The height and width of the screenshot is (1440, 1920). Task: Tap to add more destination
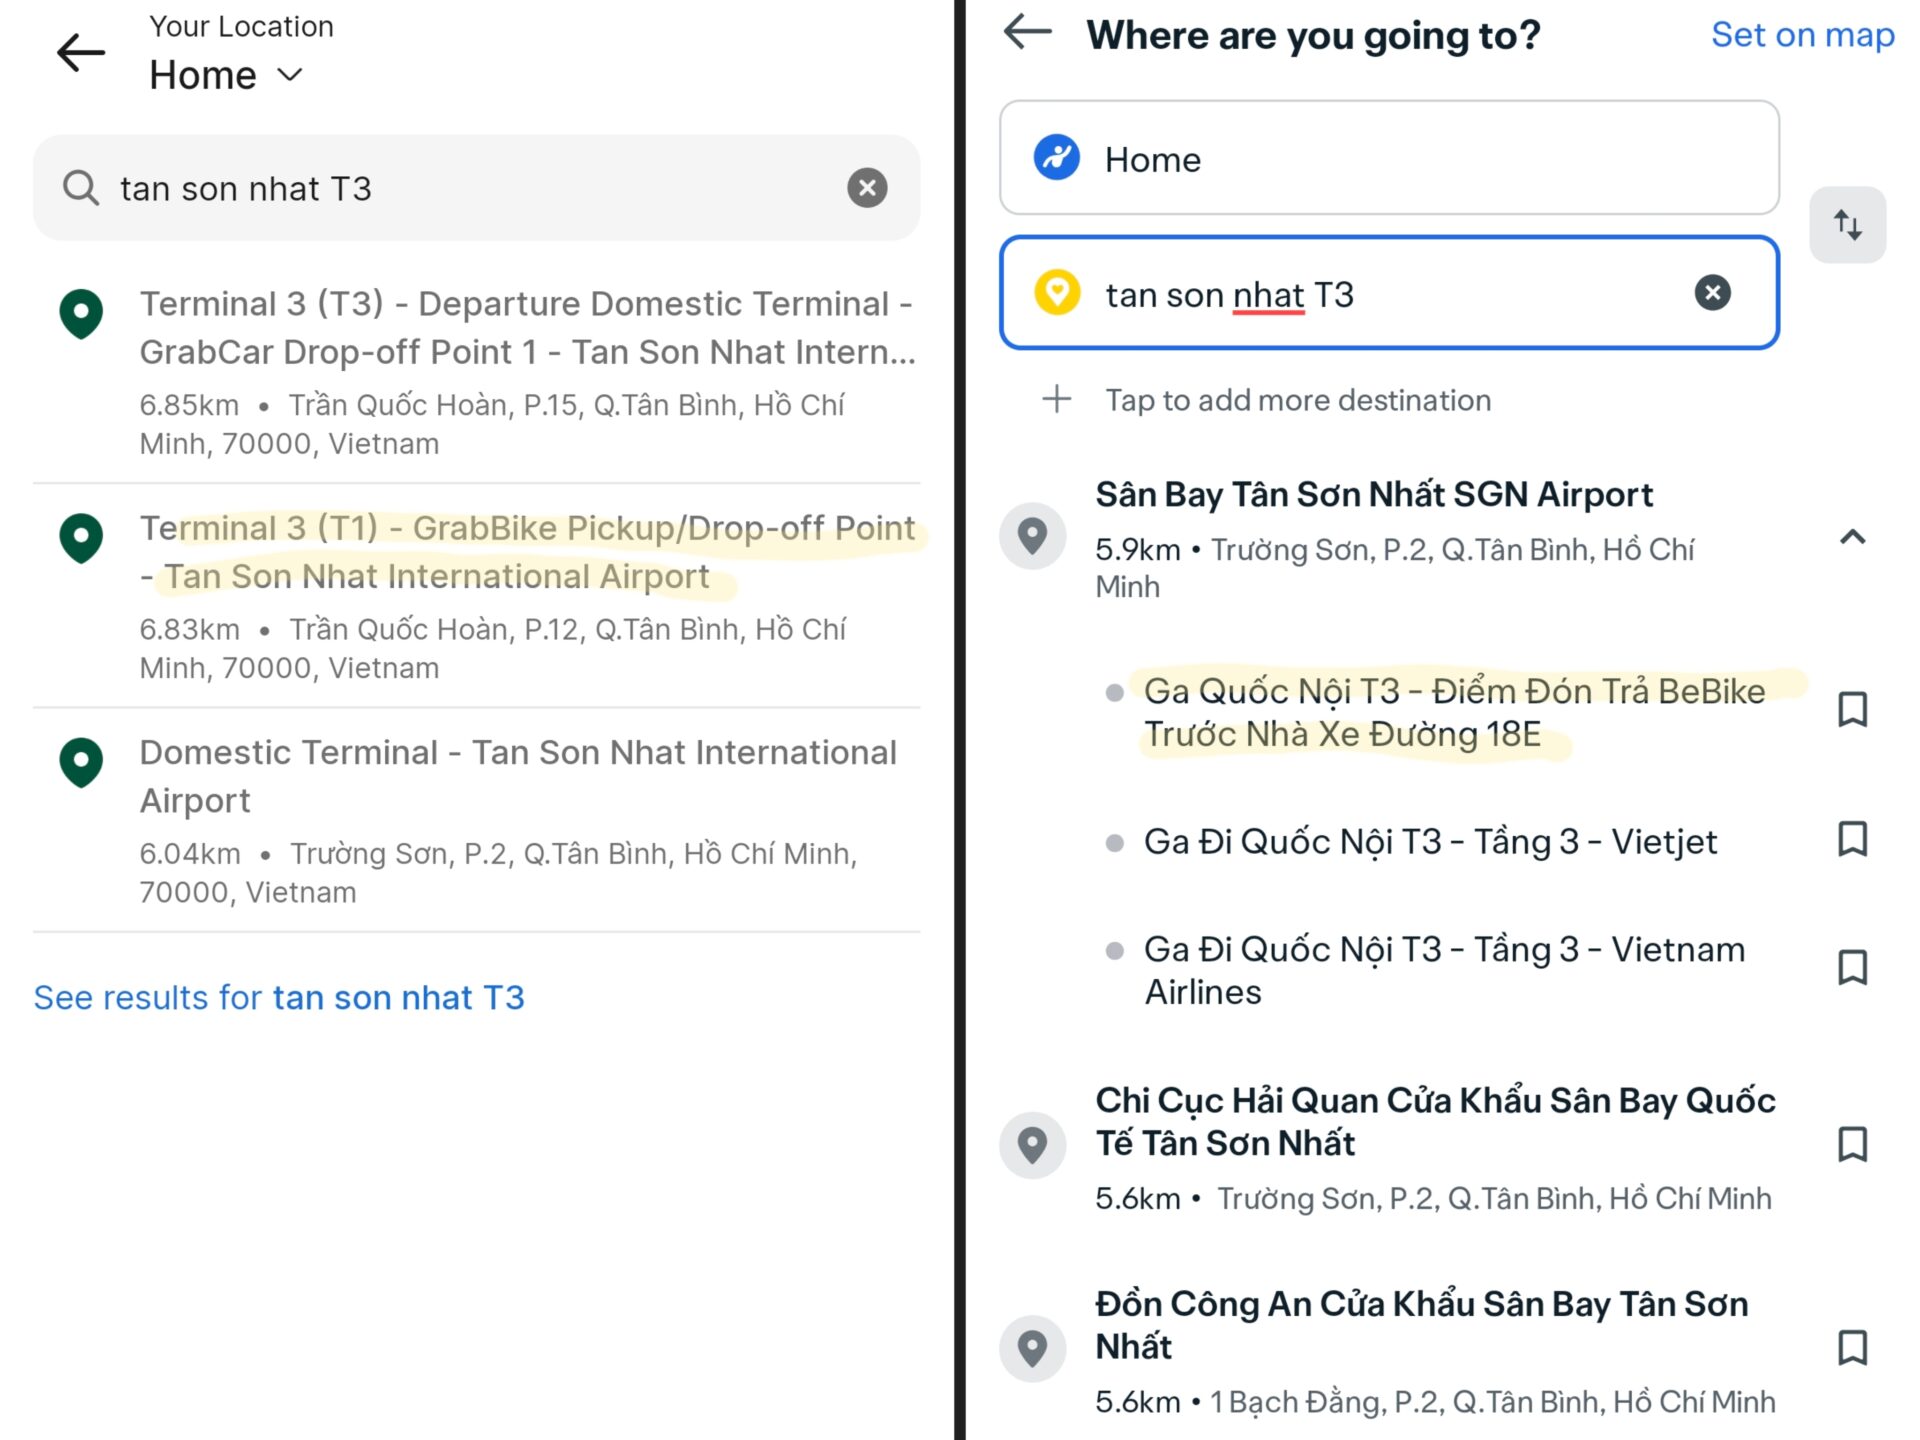tap(1297, 400)
